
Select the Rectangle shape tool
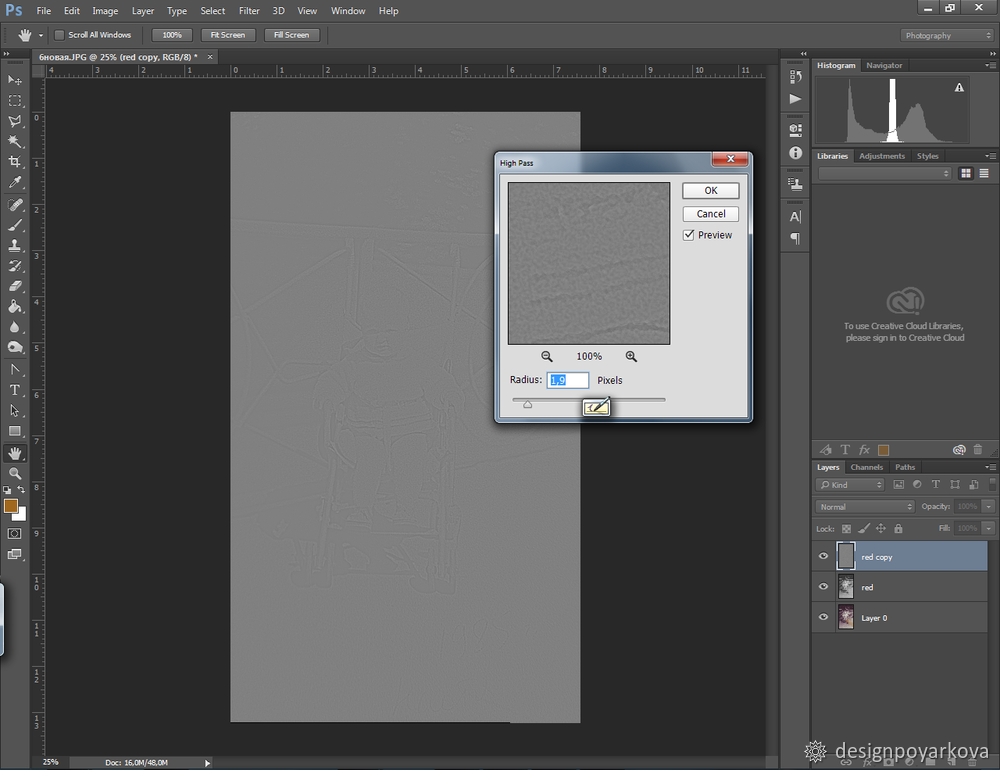[x=15, y=431]
